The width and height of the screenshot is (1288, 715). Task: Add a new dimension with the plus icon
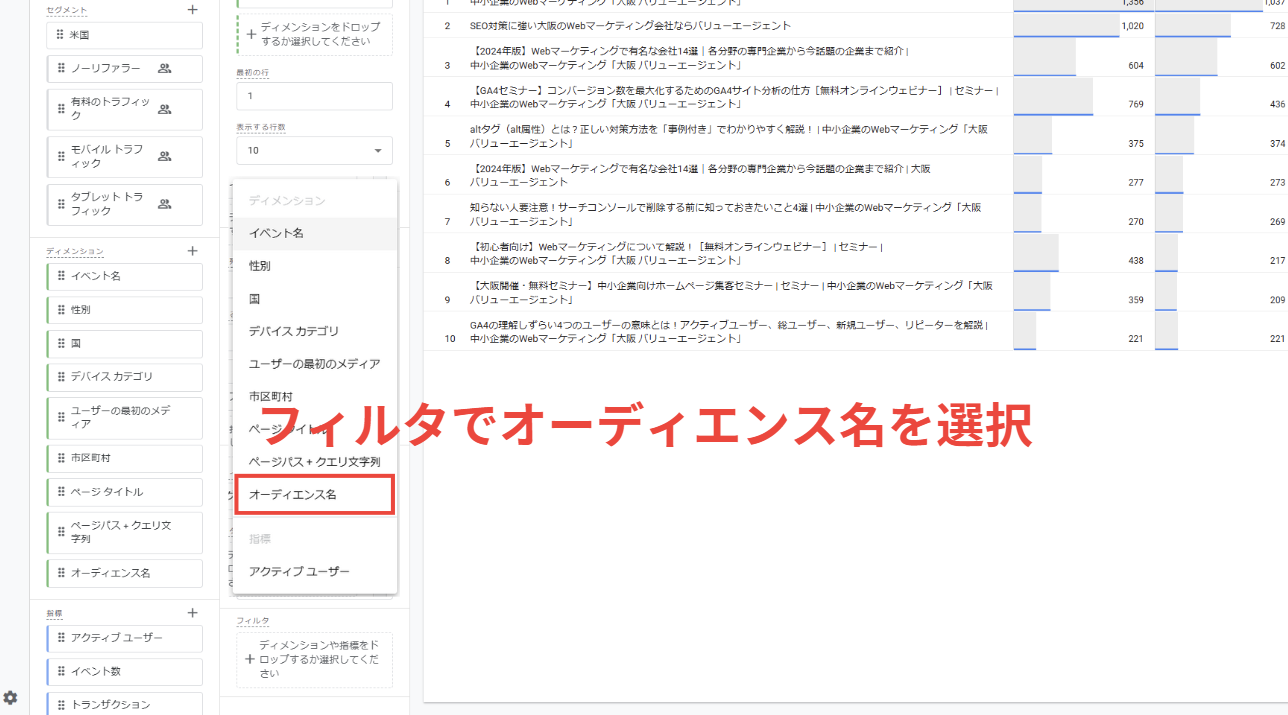click(193, 251)
